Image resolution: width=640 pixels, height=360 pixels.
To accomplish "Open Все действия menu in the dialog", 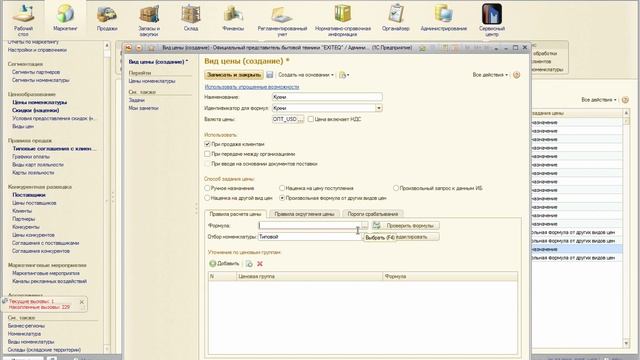I will click(x=490, y=75).
